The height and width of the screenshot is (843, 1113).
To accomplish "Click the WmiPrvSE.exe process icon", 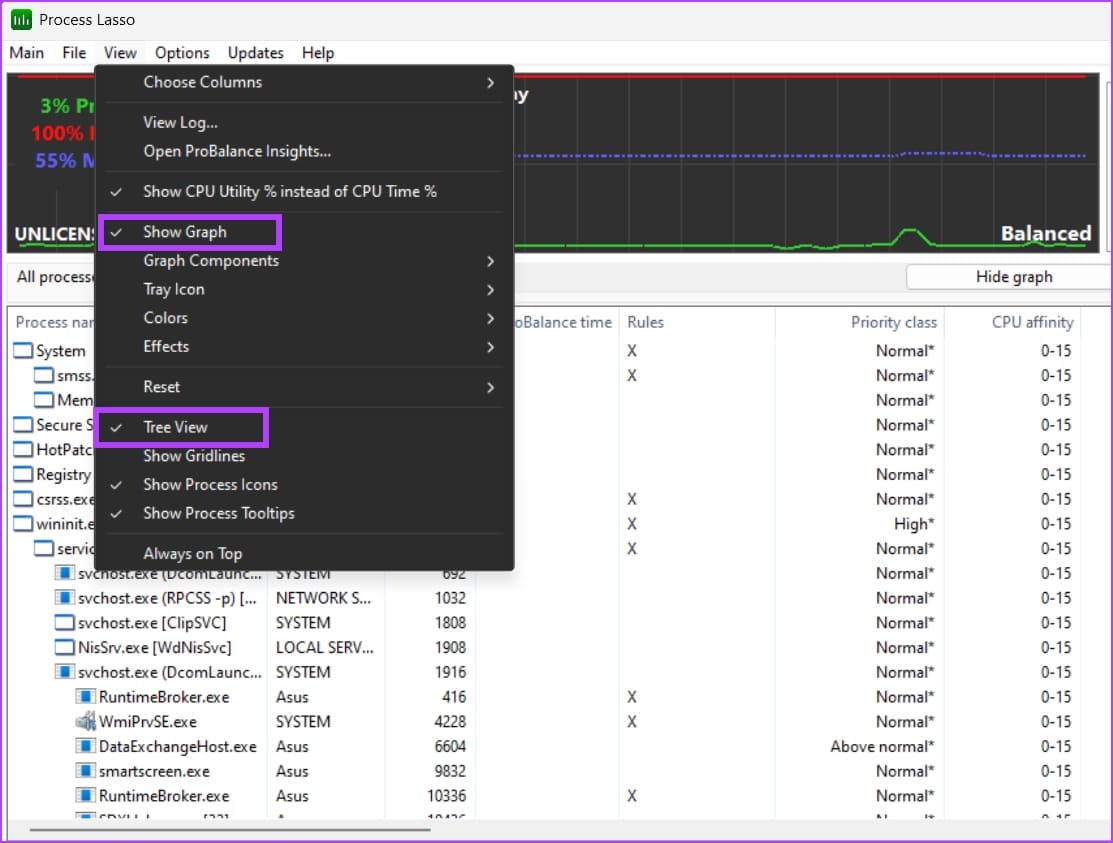I will point(85,722).
